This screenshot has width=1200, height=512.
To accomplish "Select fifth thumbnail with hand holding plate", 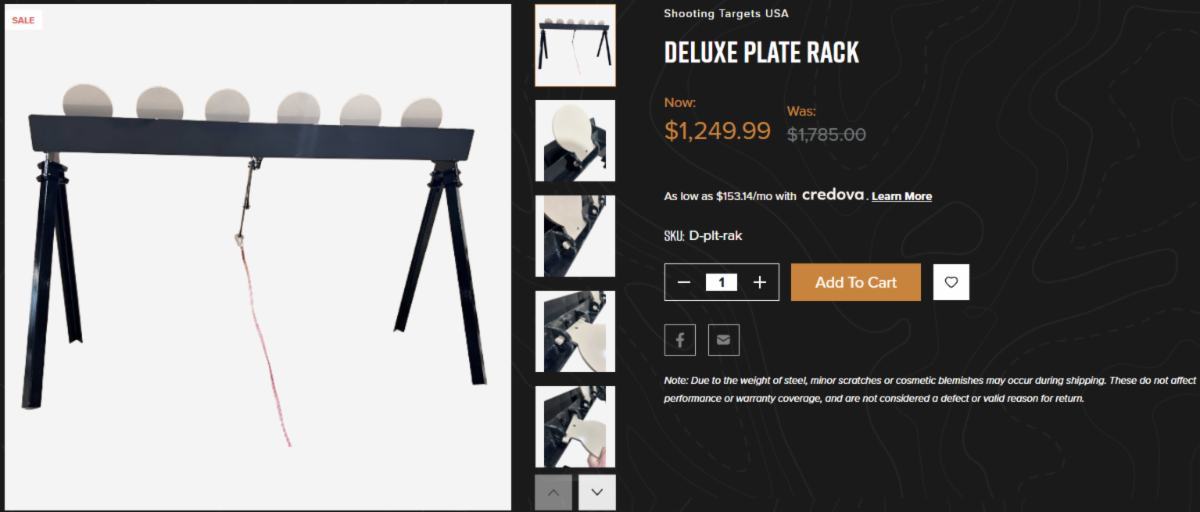I will (x=576, y=427).
